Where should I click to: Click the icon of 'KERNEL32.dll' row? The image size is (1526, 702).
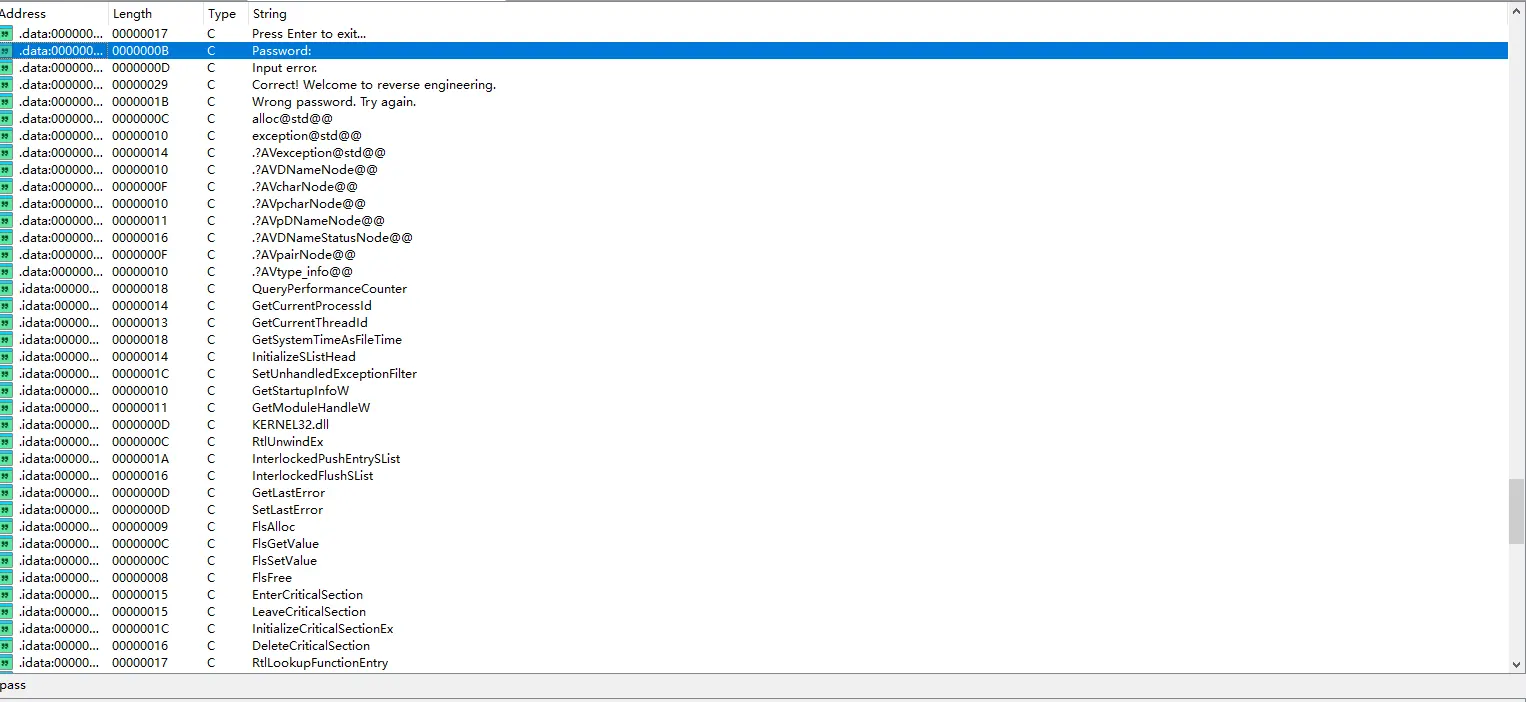point(6,425)
